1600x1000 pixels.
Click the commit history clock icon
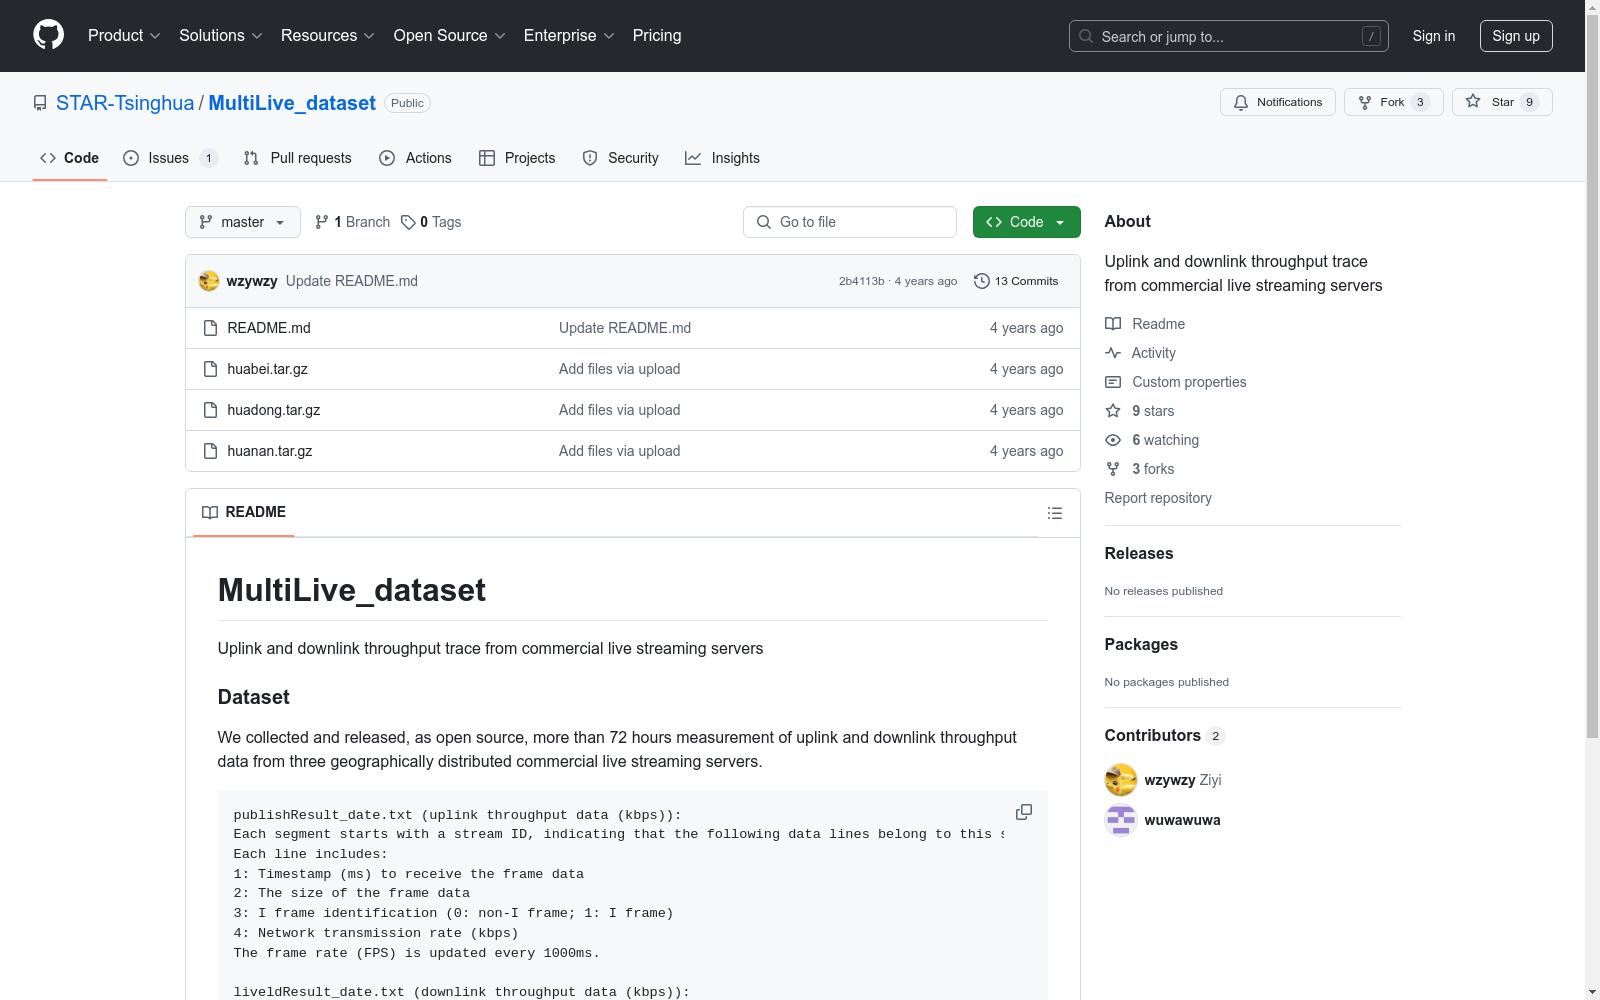click(x=982, y=281)
